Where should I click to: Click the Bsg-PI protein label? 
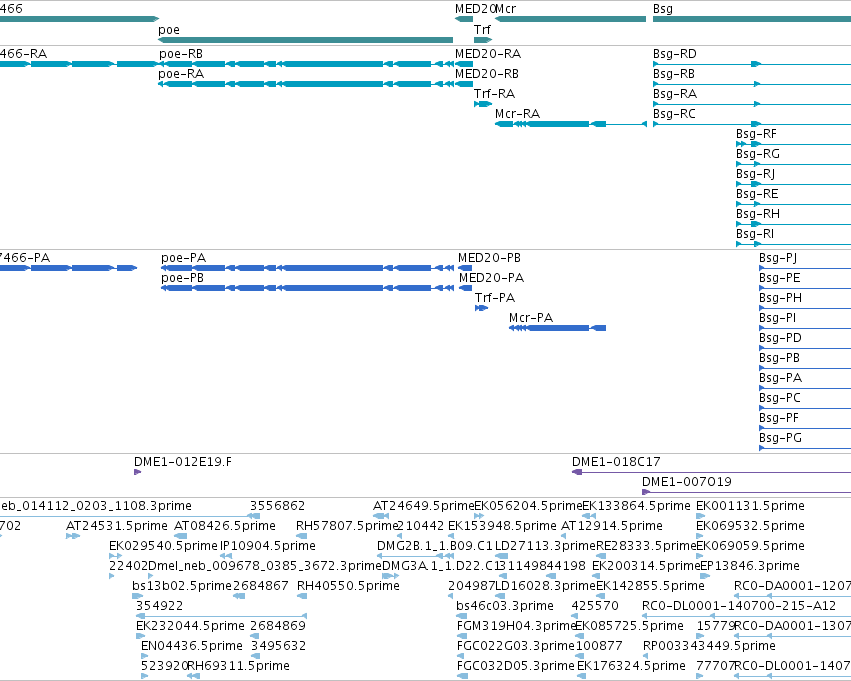pos(777,318)
